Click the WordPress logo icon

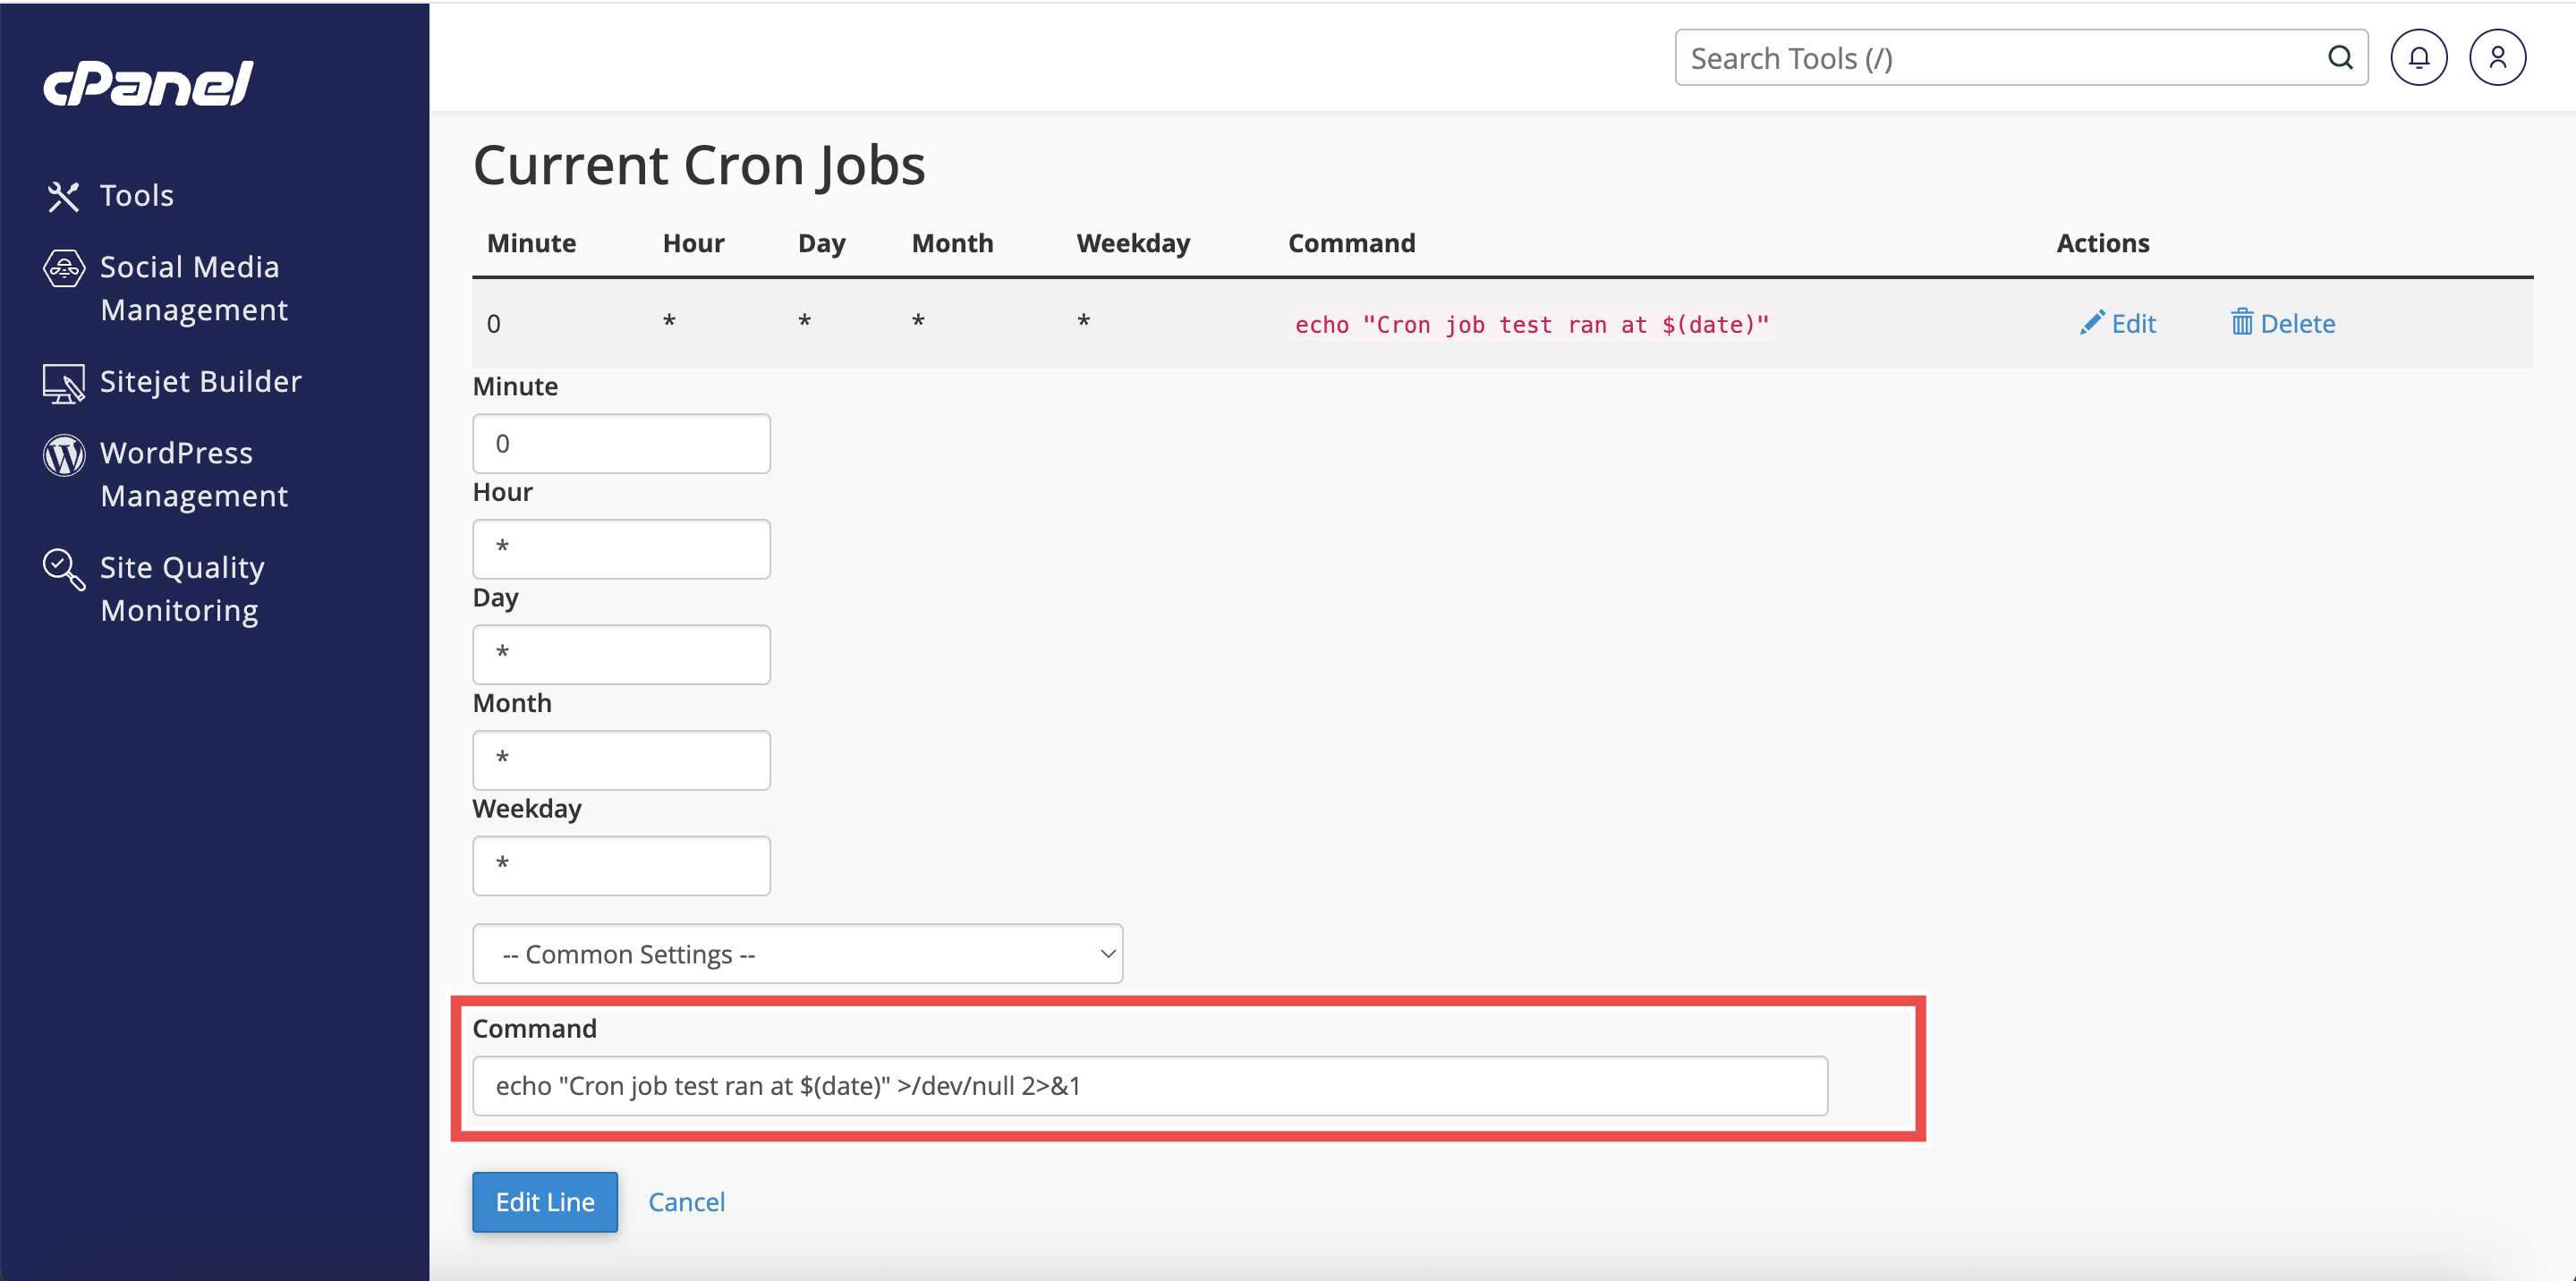pos(63,455)
